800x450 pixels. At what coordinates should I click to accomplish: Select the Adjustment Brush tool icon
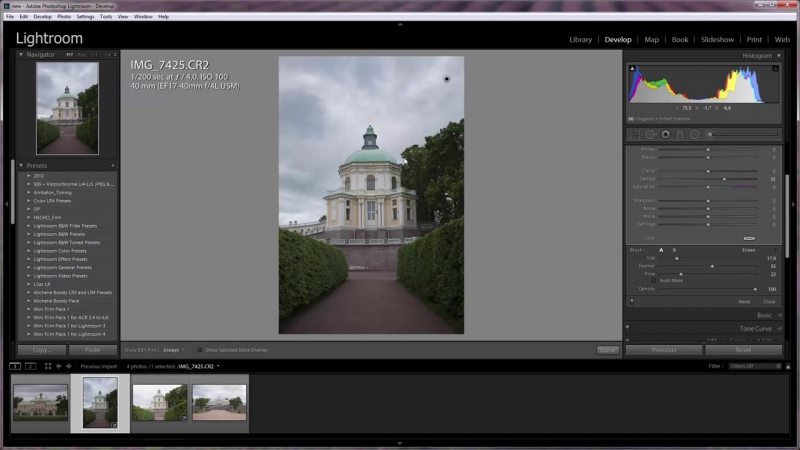[x=709, y=135]
